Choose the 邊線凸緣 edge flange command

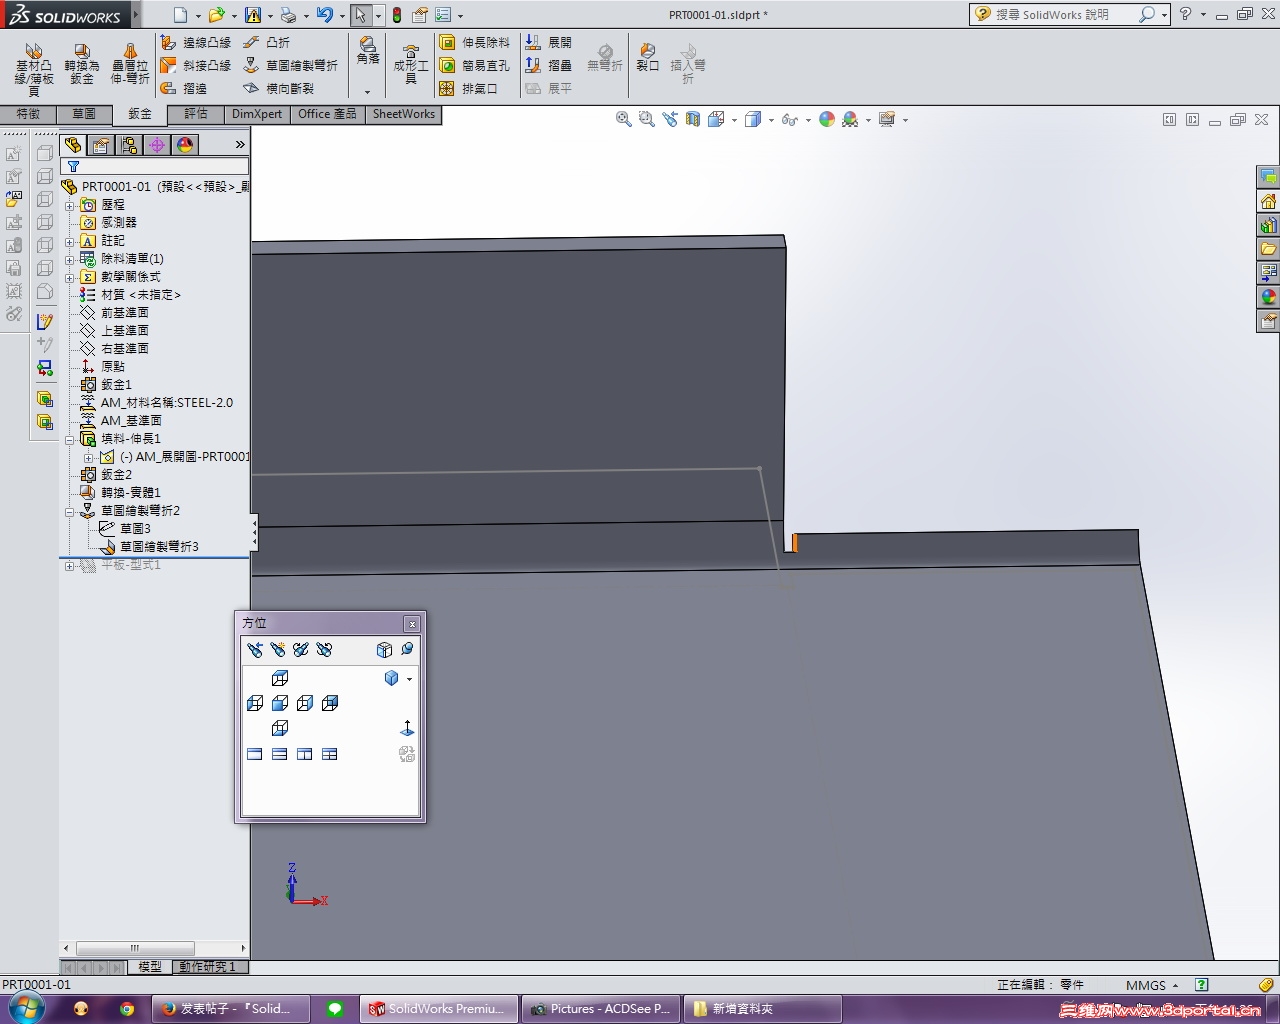pyautogui.click(x=196, y=43)
